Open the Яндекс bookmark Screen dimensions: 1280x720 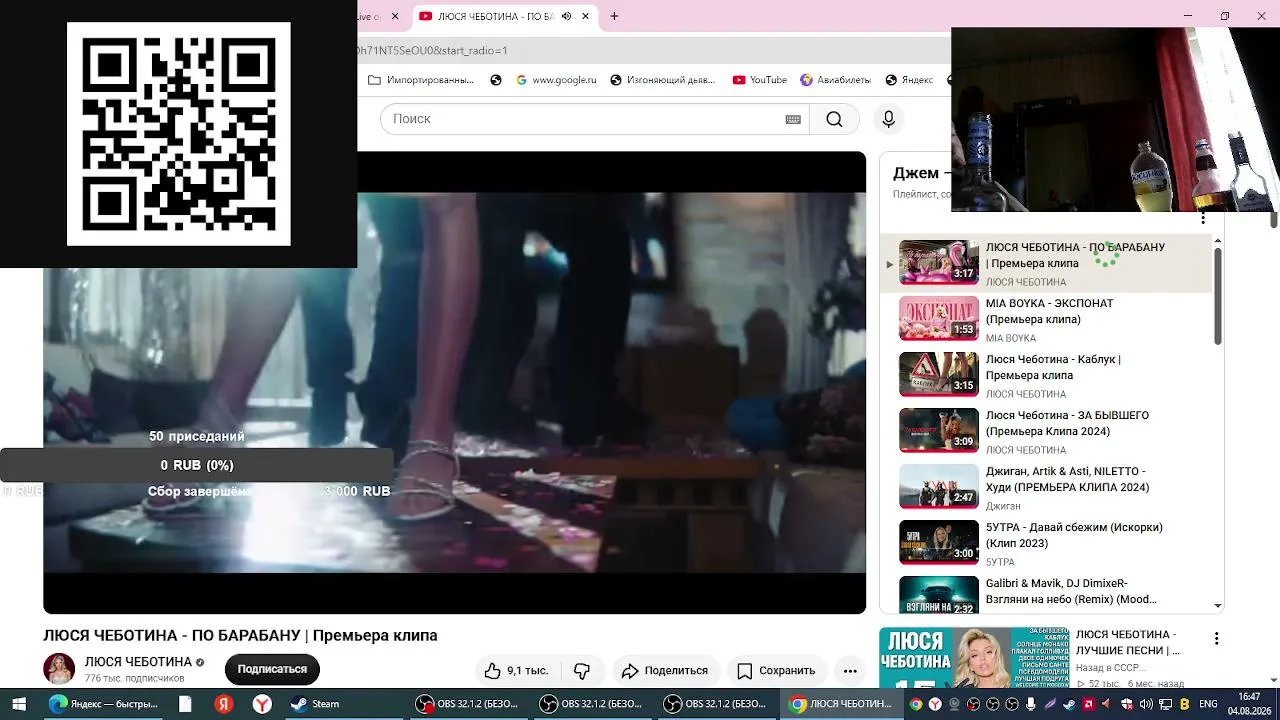coord(908,80)
